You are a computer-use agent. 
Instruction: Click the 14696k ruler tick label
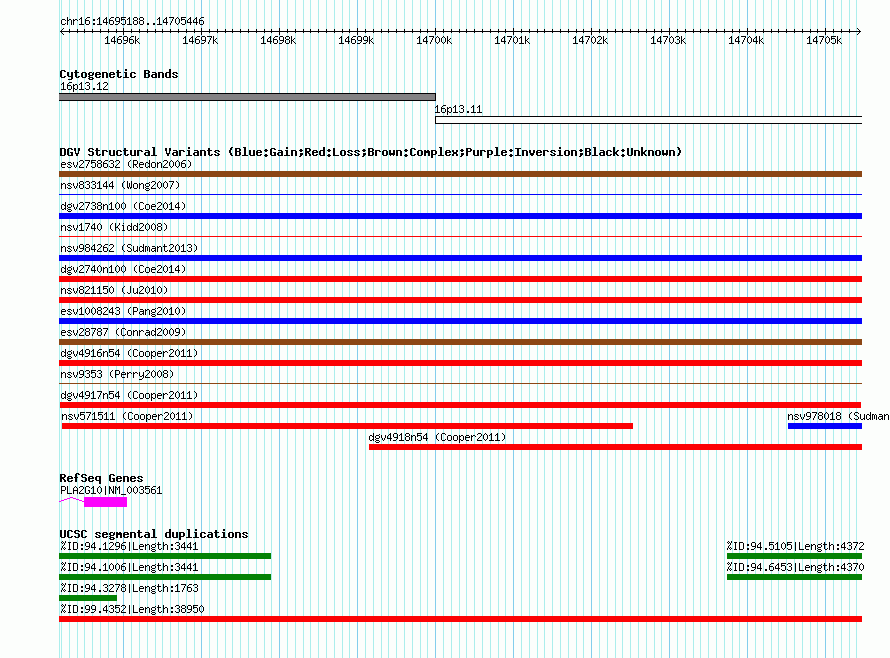coord(122,40)
